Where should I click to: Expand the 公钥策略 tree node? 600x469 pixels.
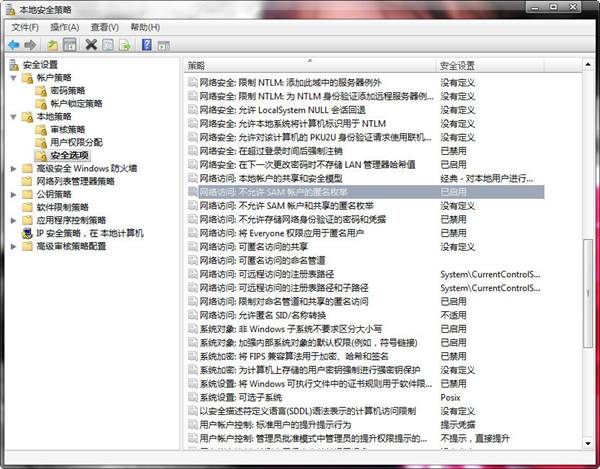pyautogui.click(x=13, y=194)
